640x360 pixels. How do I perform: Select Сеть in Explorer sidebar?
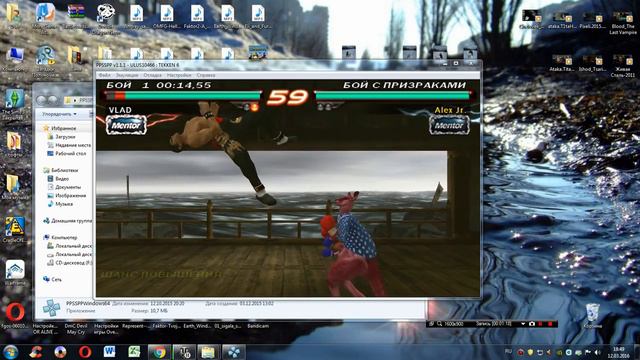(52, 280)
